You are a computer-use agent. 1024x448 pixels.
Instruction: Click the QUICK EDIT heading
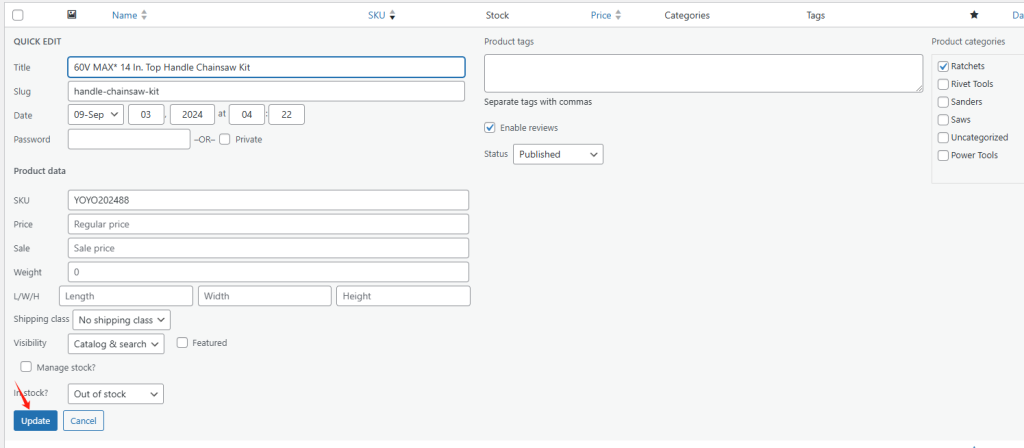[38, 41]
